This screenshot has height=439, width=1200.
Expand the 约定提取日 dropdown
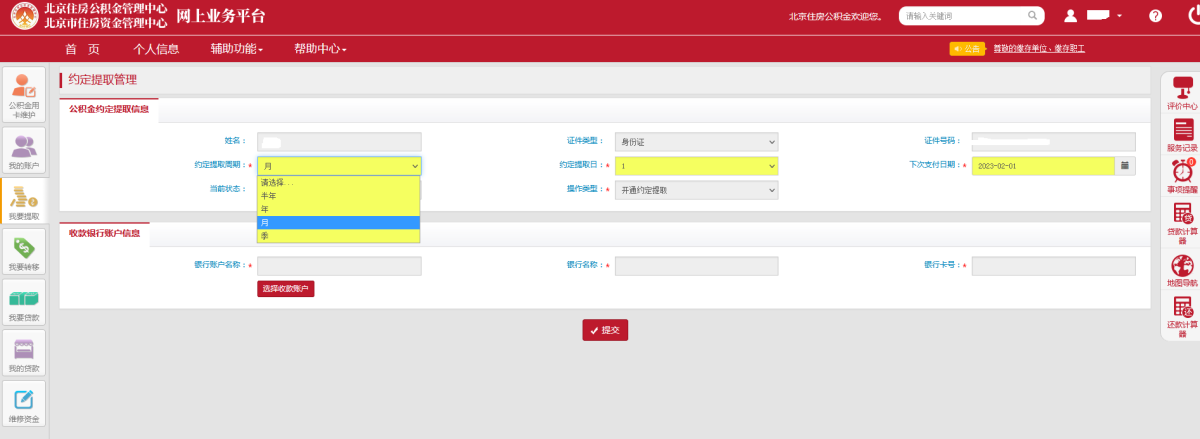(696, 166)
